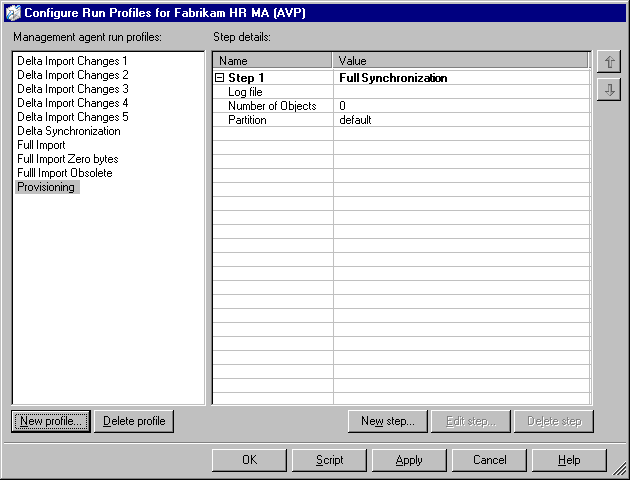
Task: Click the Name column header
Action: (272, 61)
